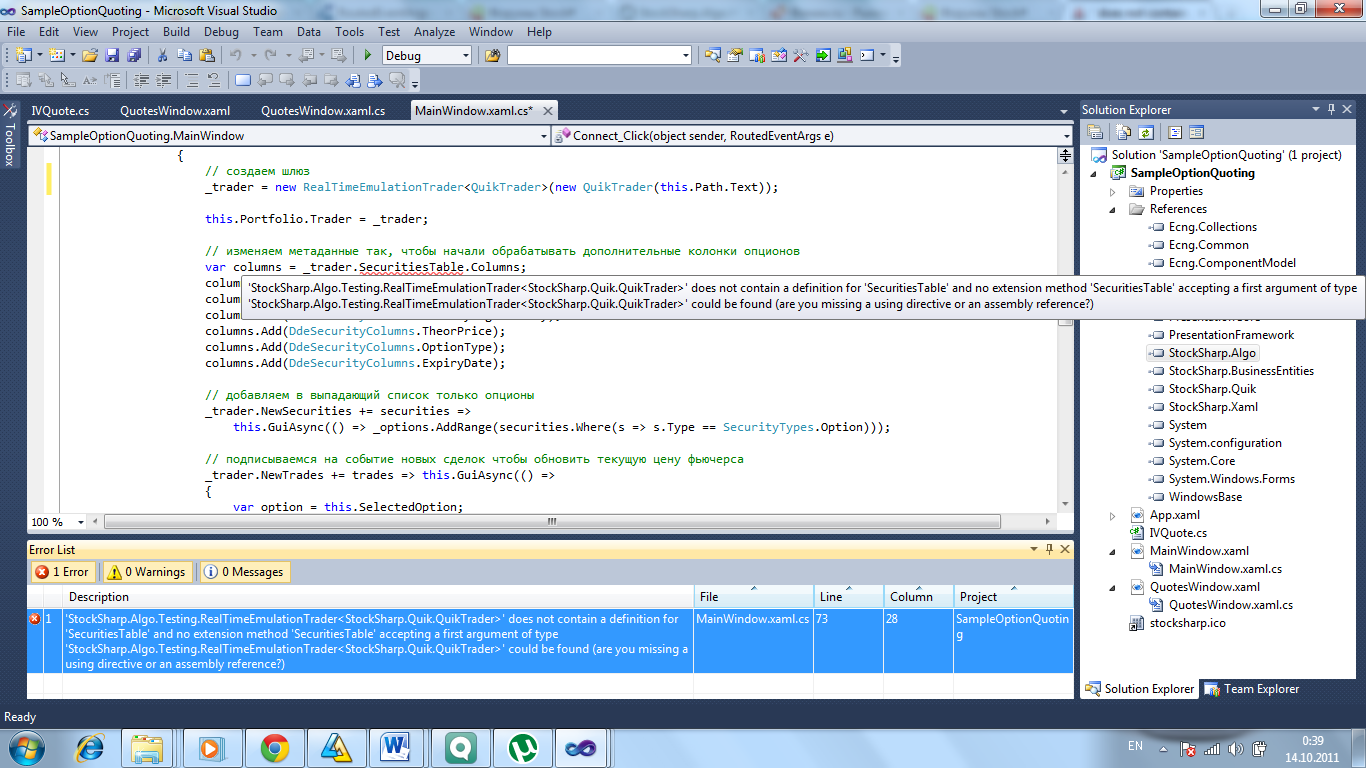Screen dimensions: 1366x768
Task: Collapse the QuotesWindow.xaml node
Action: (1113, 587)
